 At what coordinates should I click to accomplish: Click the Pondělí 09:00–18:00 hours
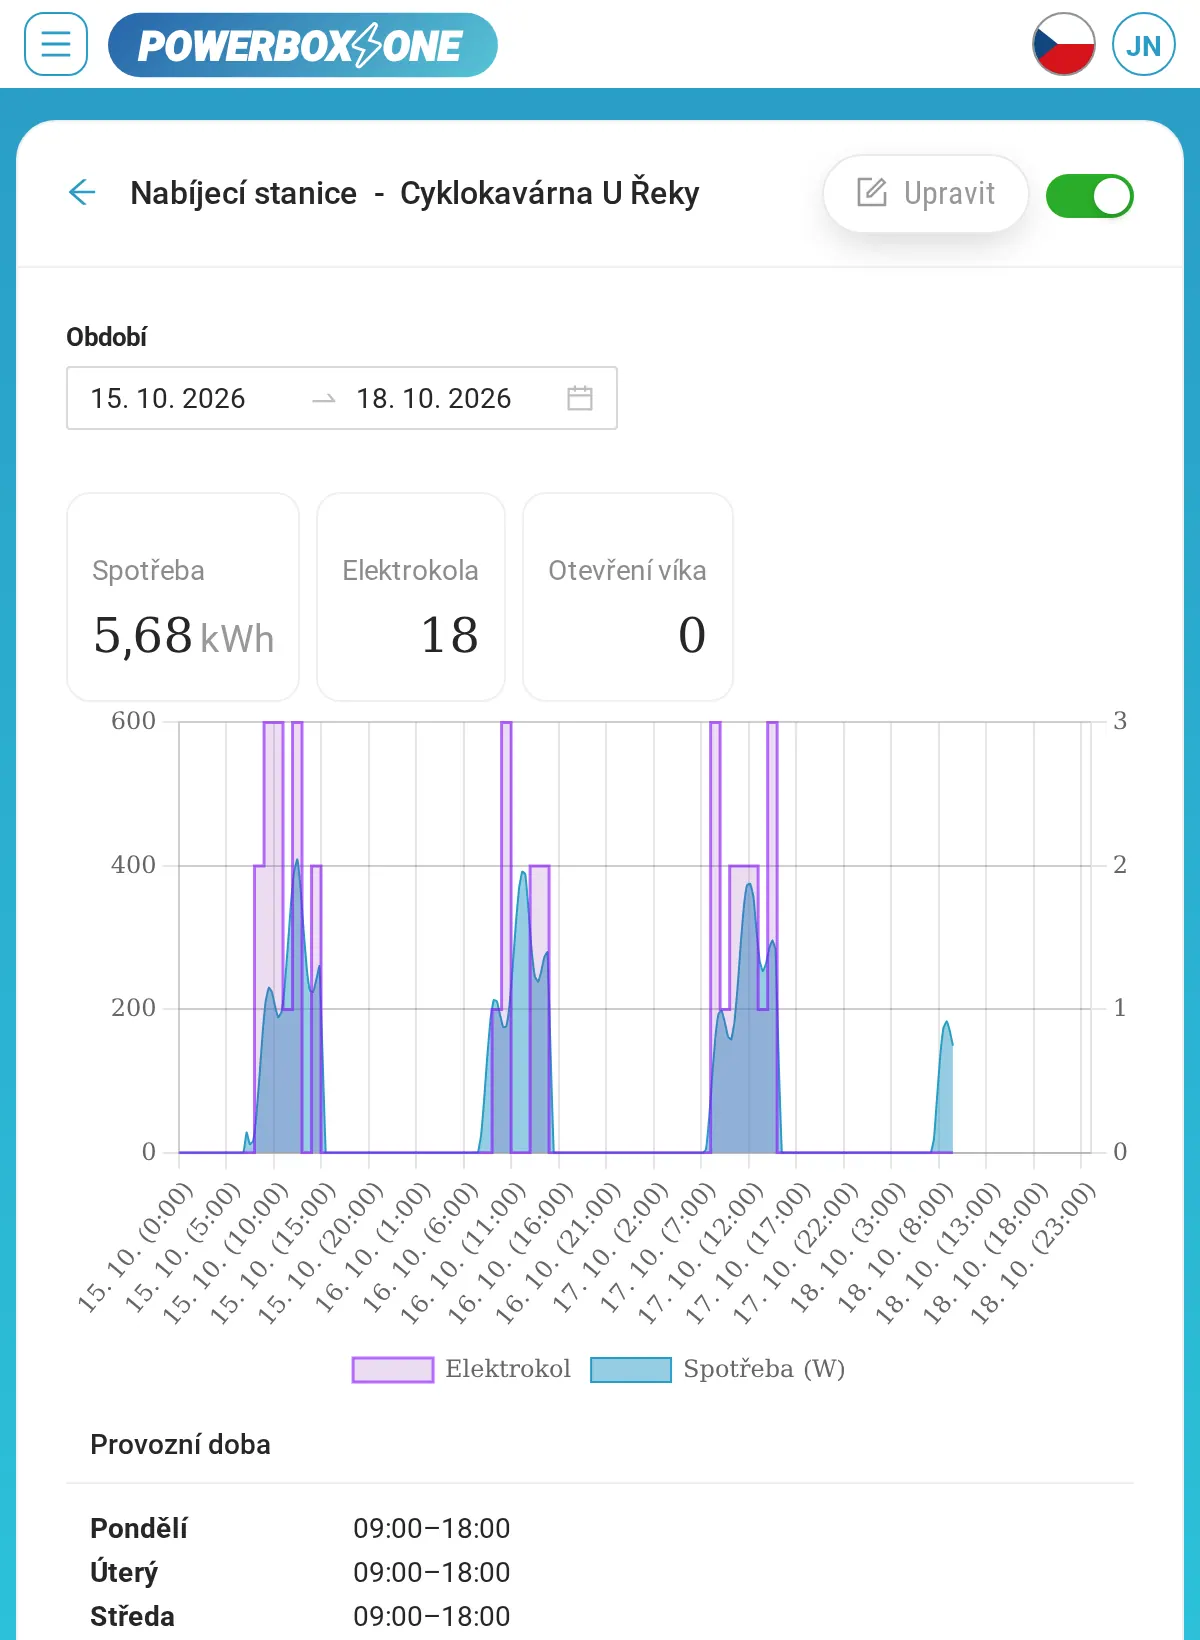432,1528
